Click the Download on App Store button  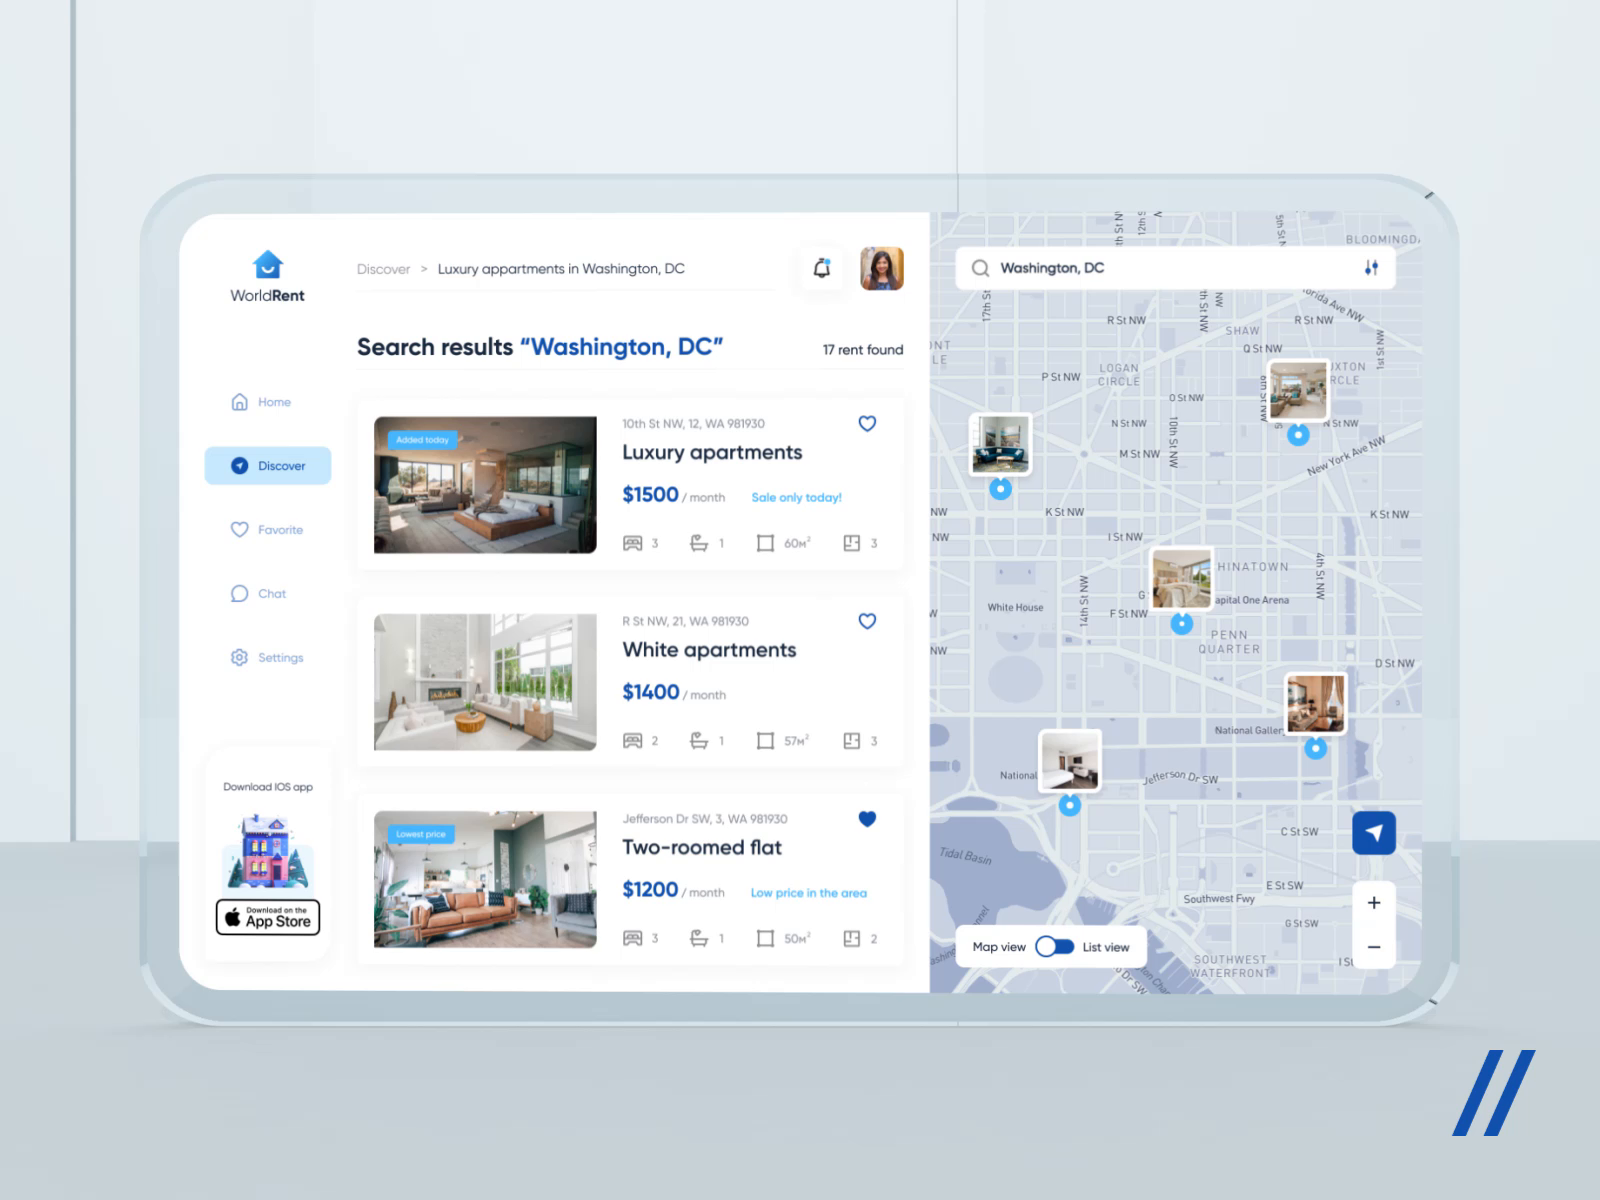[268, 917]
